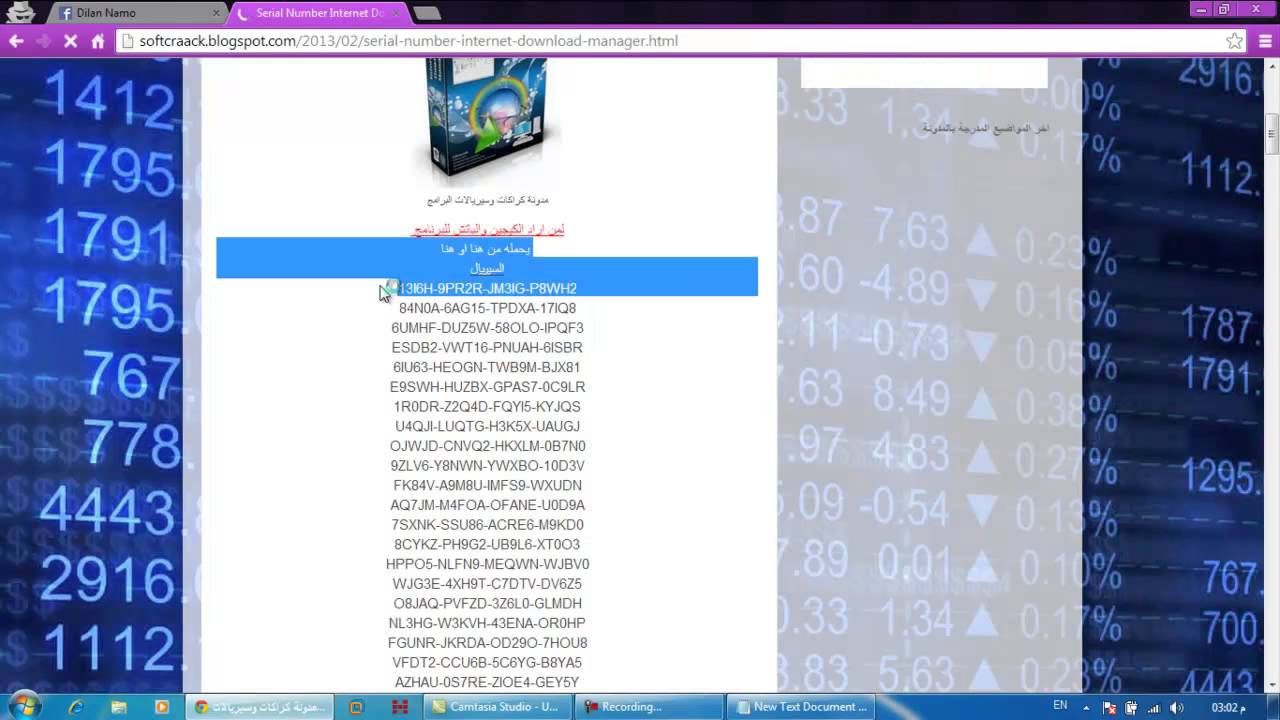Image resolution: width=1280 pixels, height=720 pixels.
Task: Click the Arabic sidebar heading text
Action: (986, 128)
